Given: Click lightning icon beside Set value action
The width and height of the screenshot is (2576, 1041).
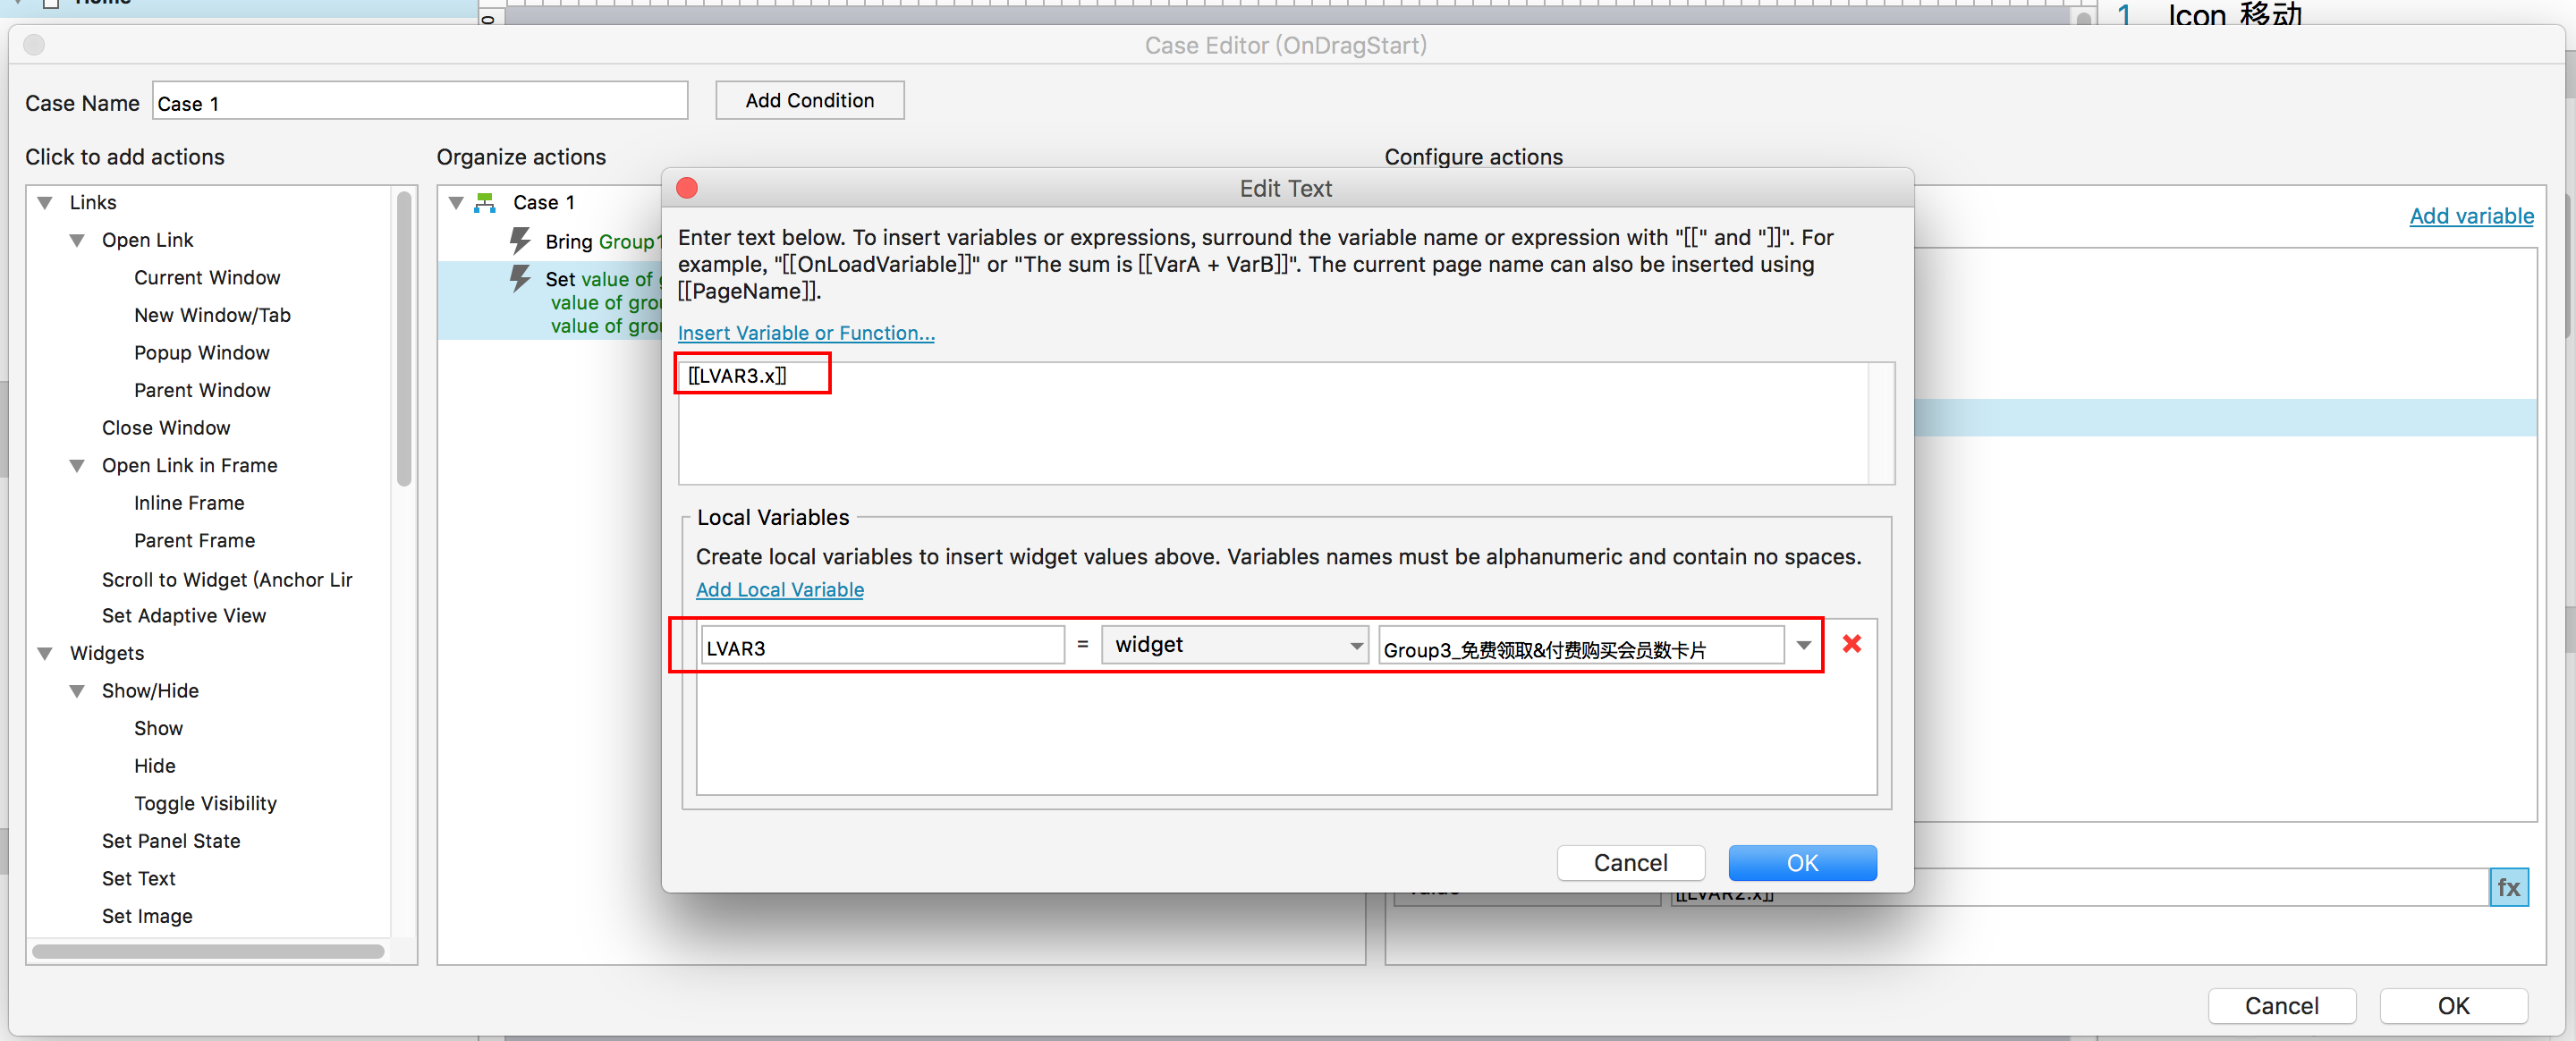Looking at the screenshot, I should [520, 278].
